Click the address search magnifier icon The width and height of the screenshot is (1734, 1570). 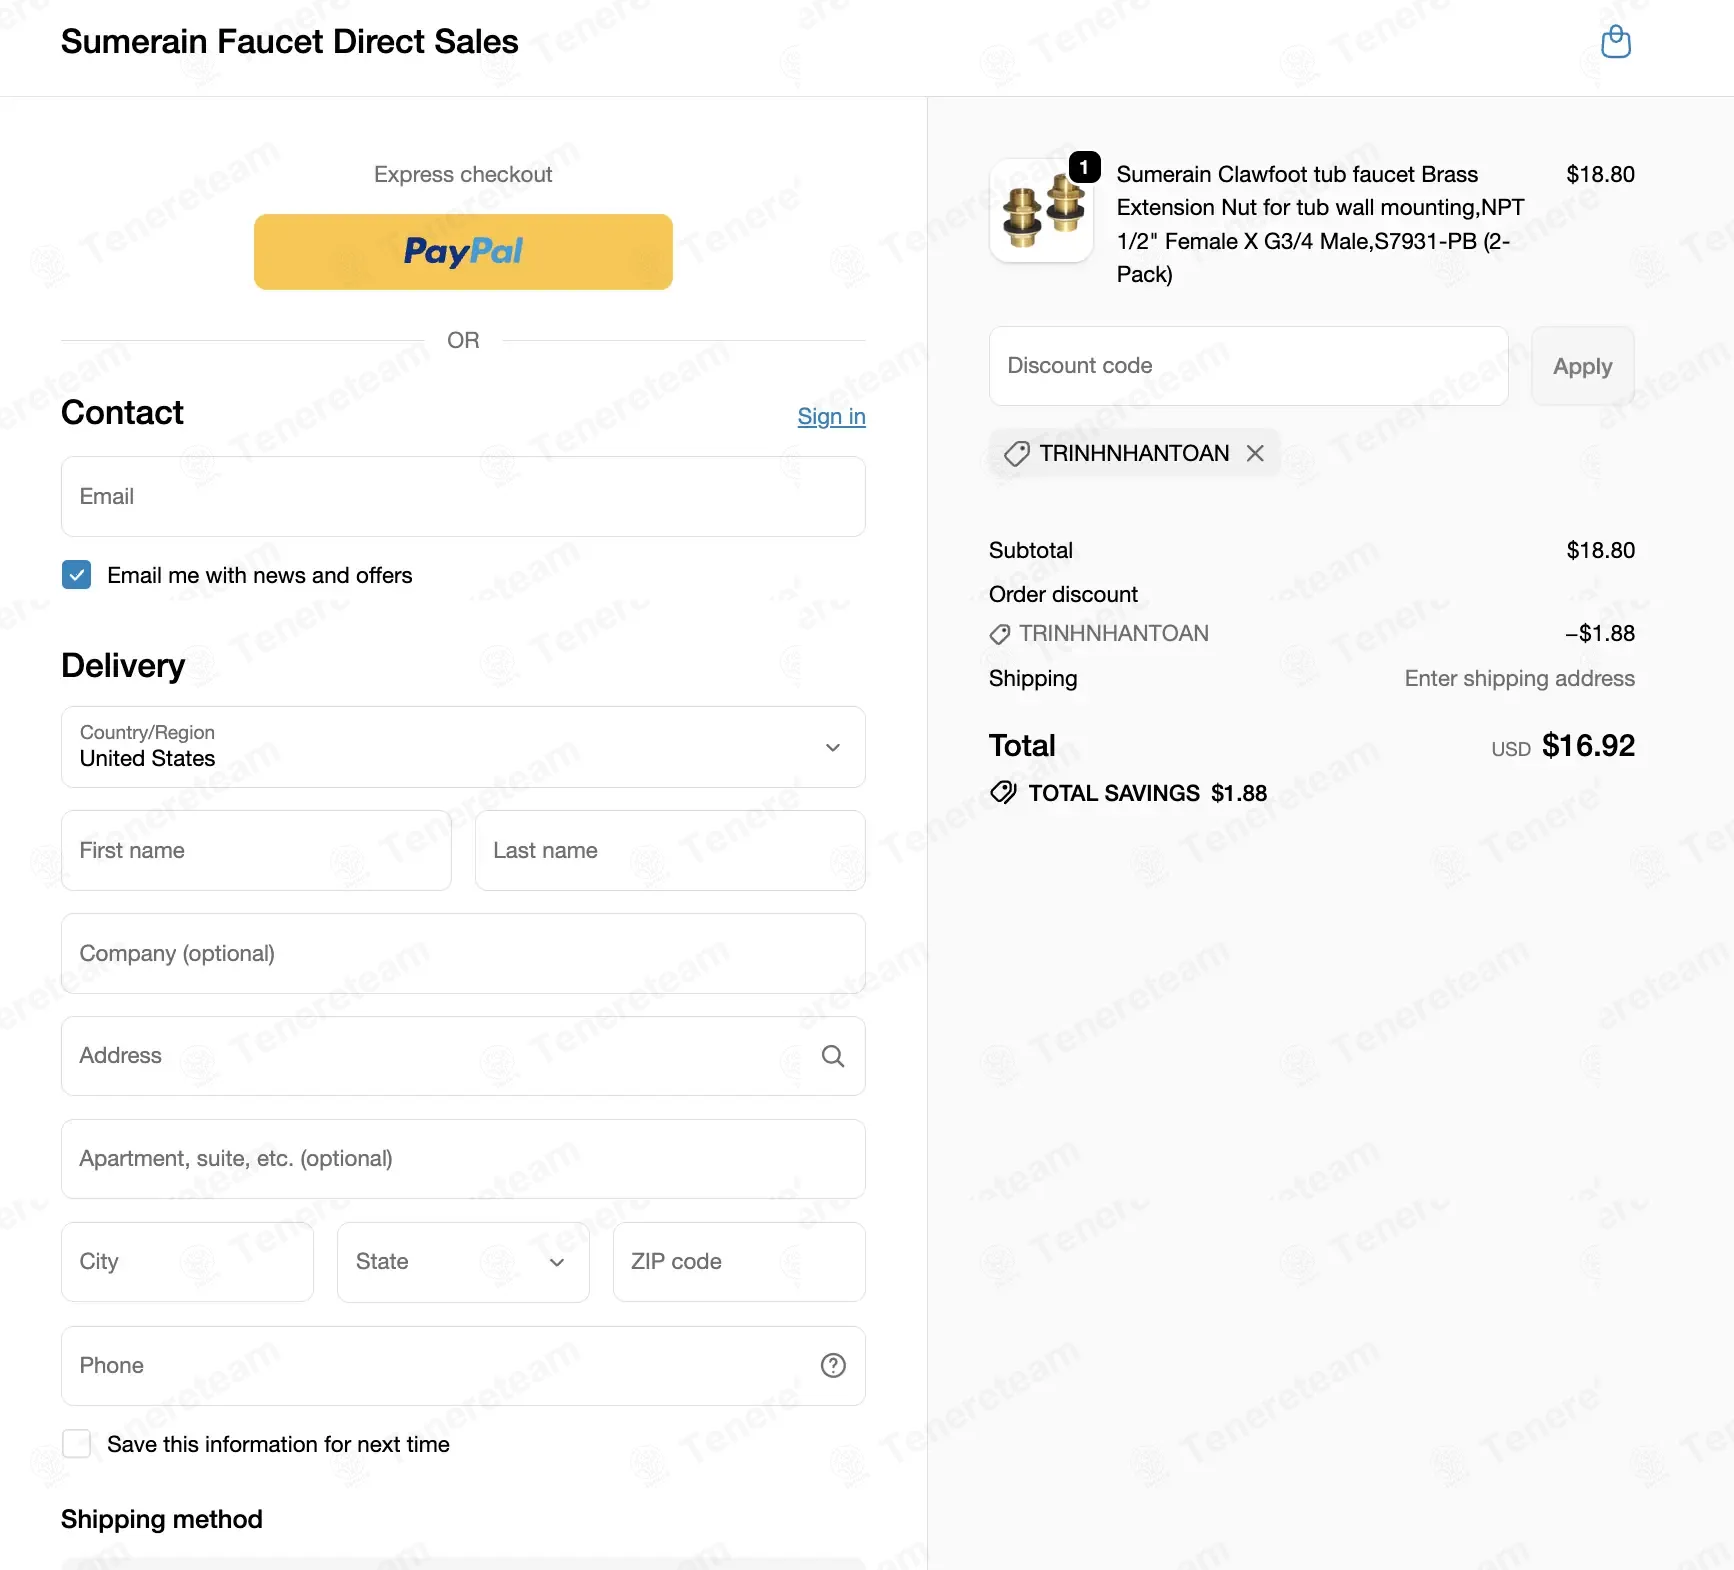pyautogui.click(x=832, y=1056)
